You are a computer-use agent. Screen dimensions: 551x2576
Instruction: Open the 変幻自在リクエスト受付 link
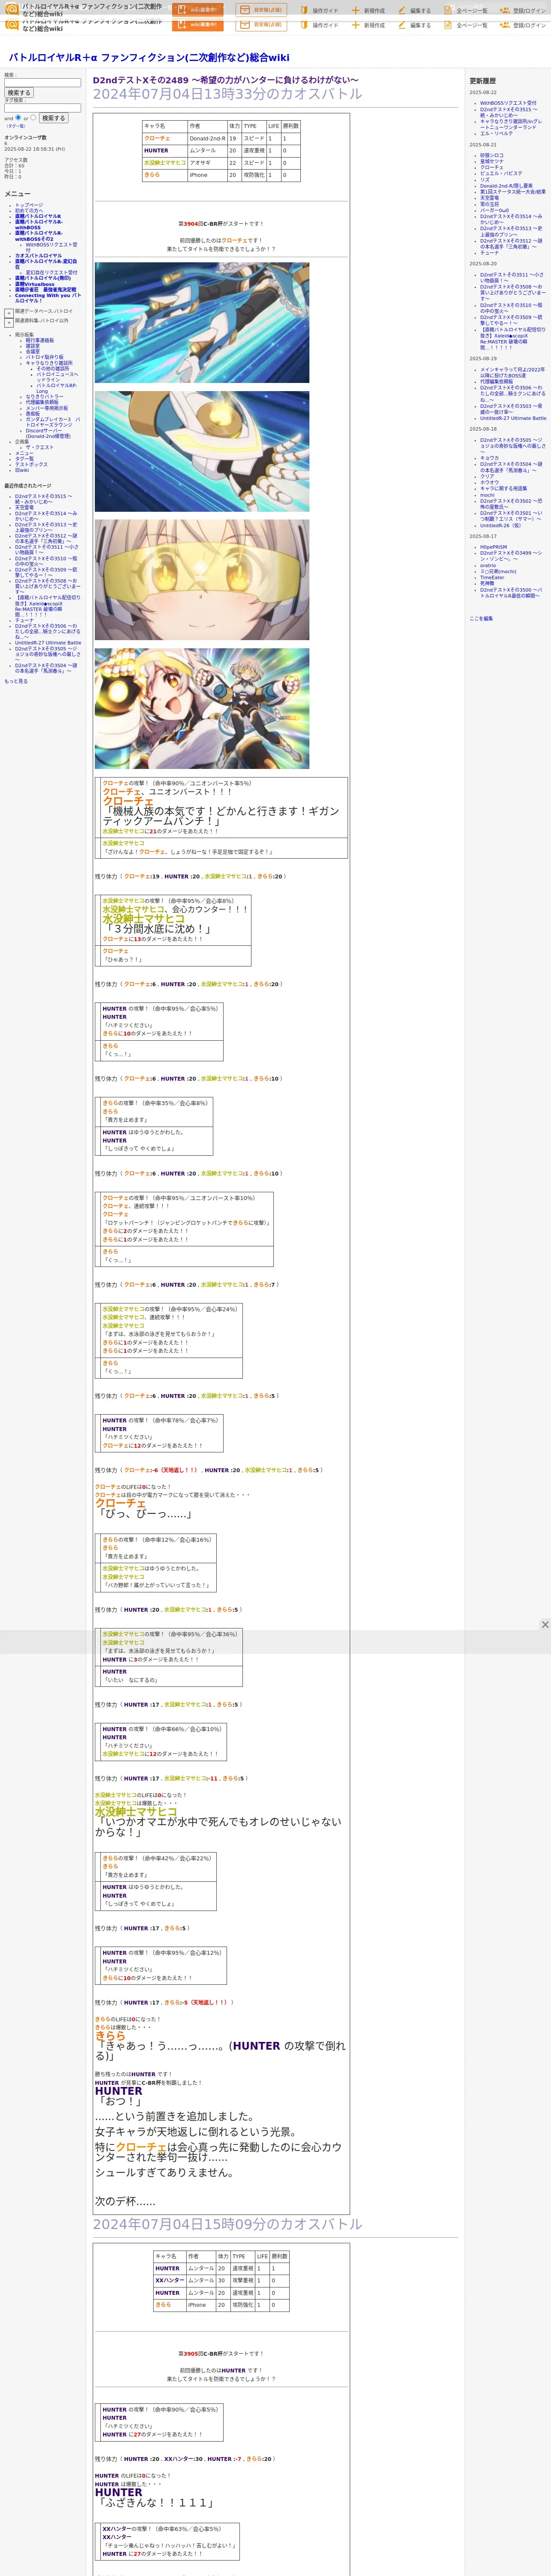pos(51,272)
